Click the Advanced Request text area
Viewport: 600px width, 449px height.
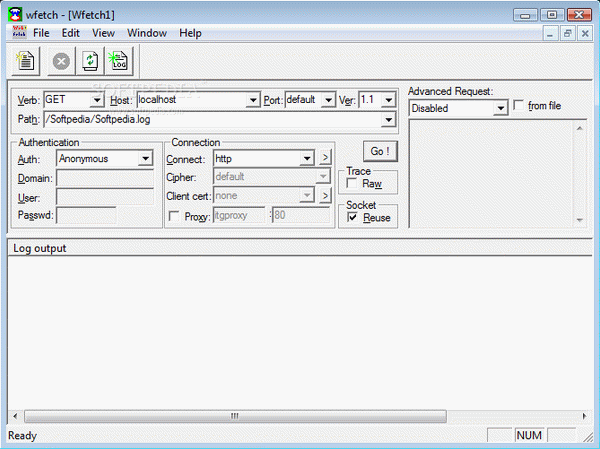(x=491, y=174)
